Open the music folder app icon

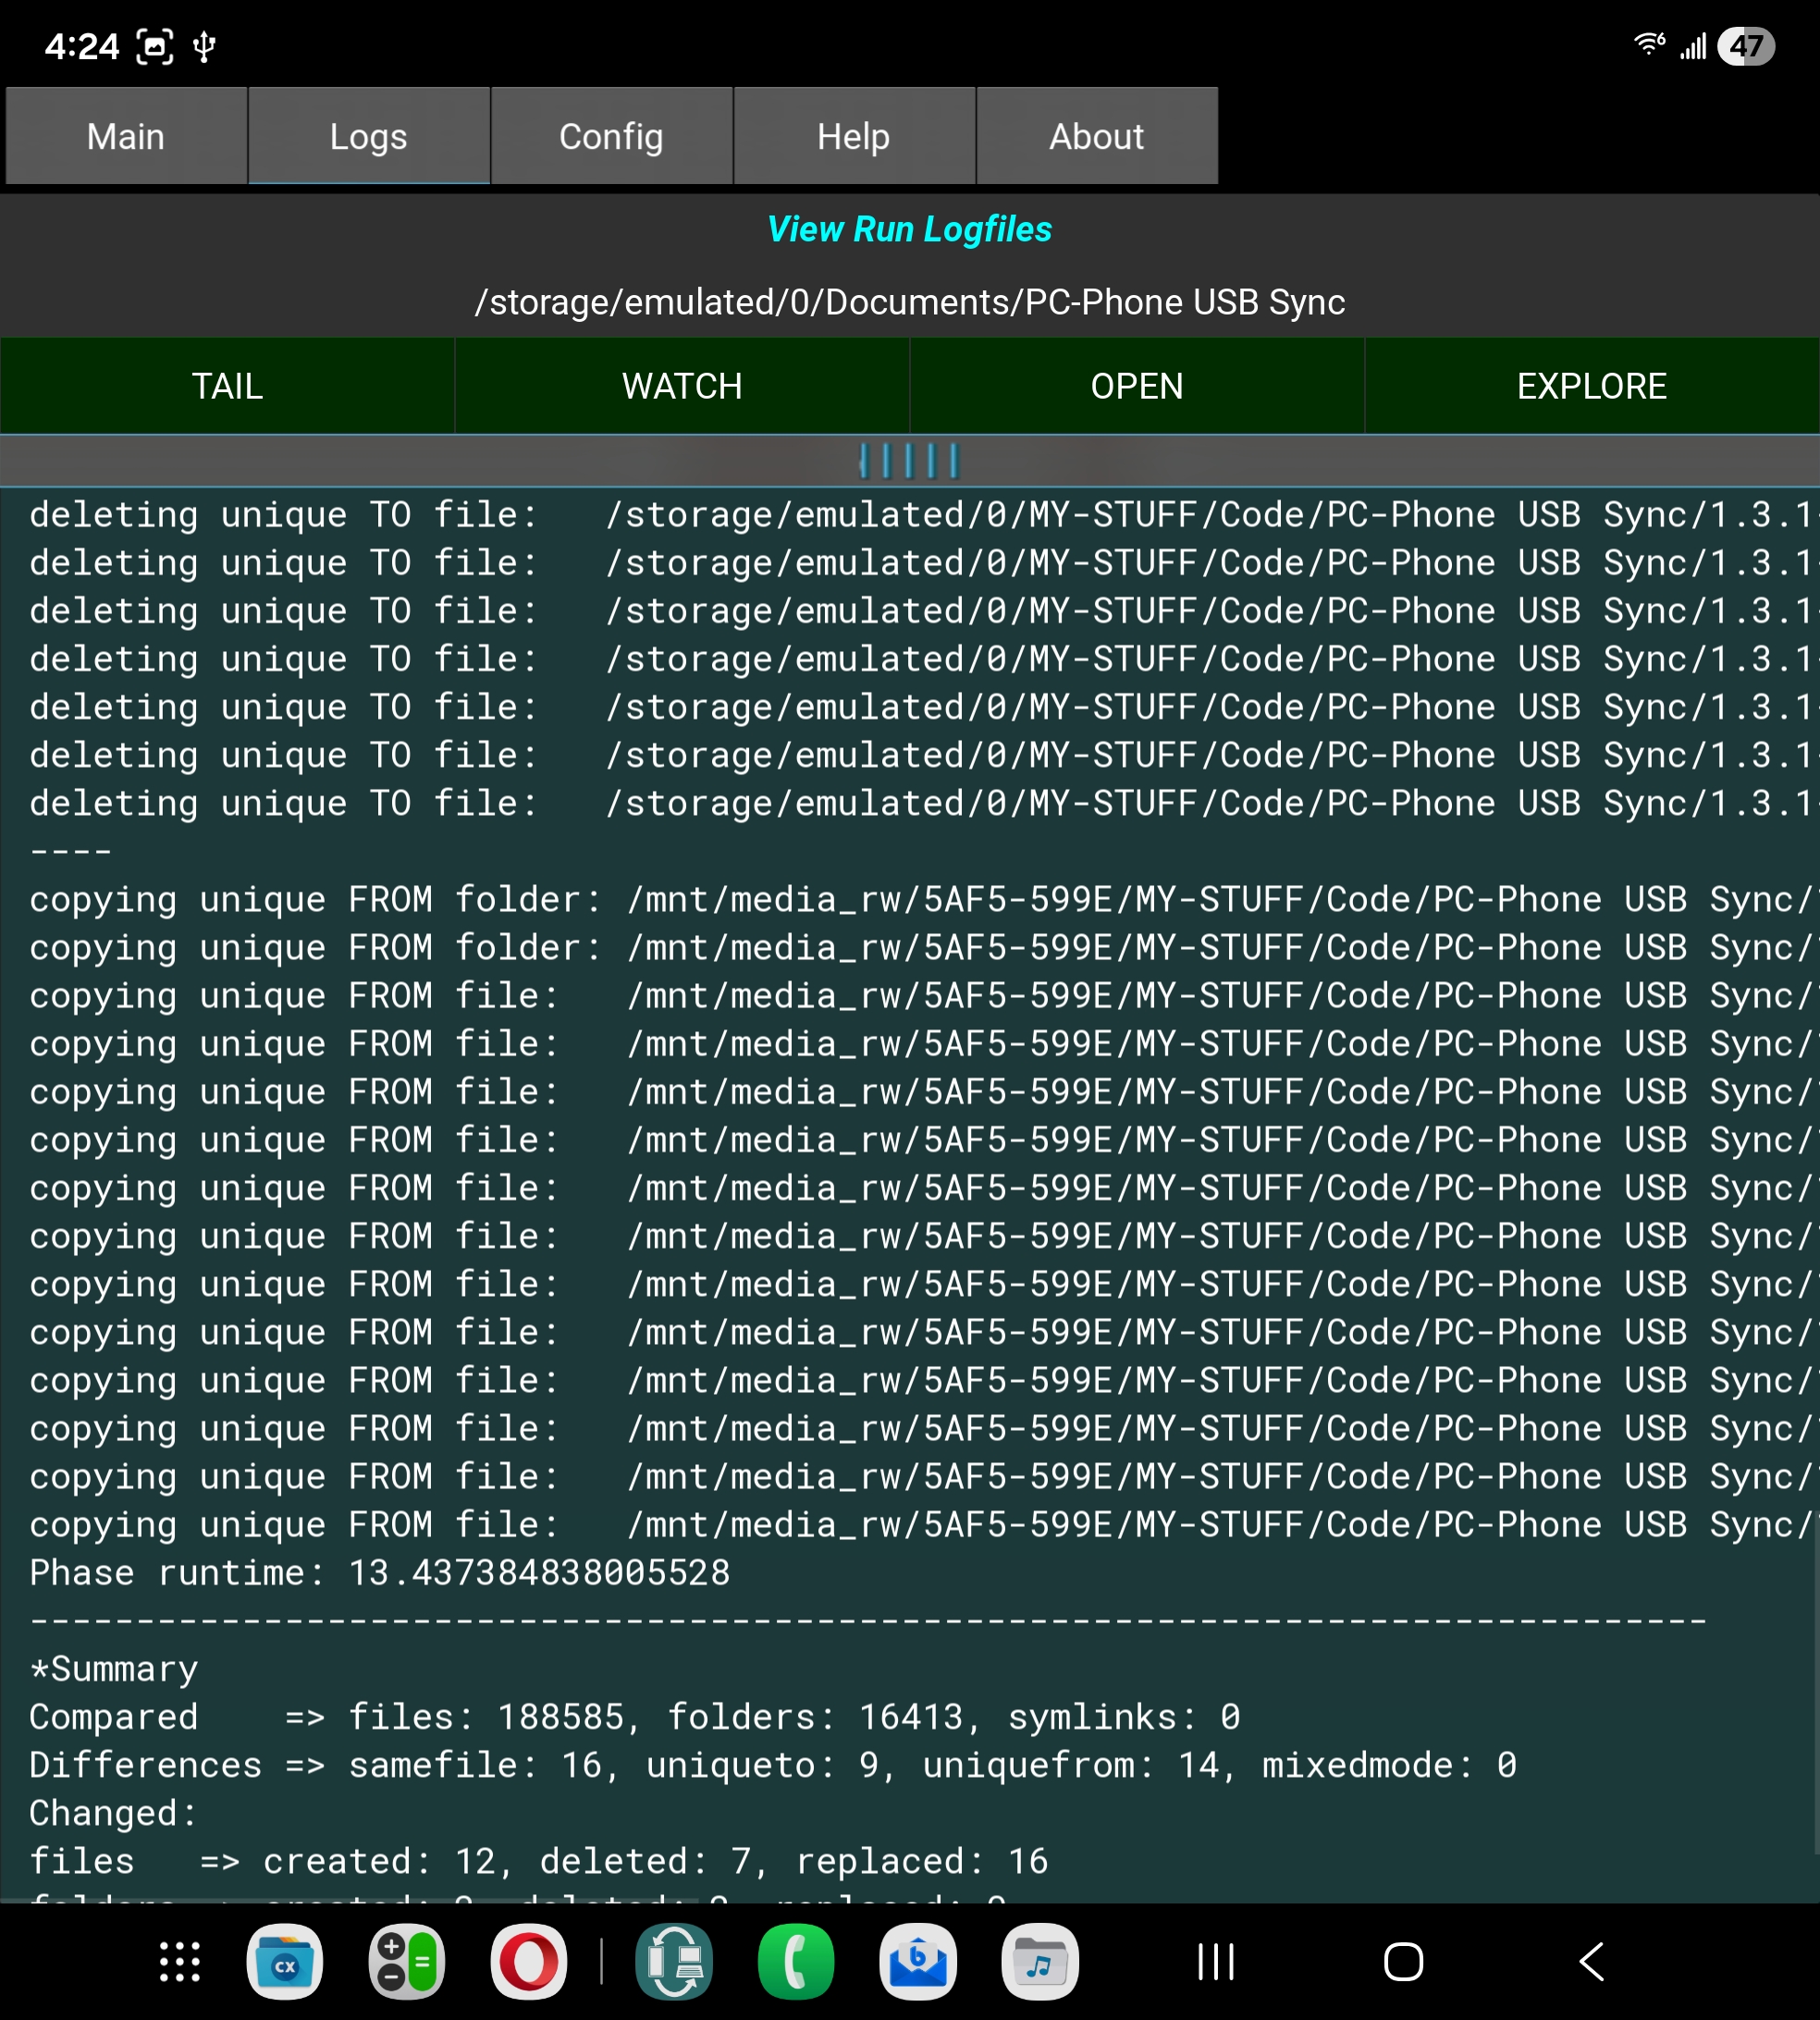[x=1040, y=1962]
